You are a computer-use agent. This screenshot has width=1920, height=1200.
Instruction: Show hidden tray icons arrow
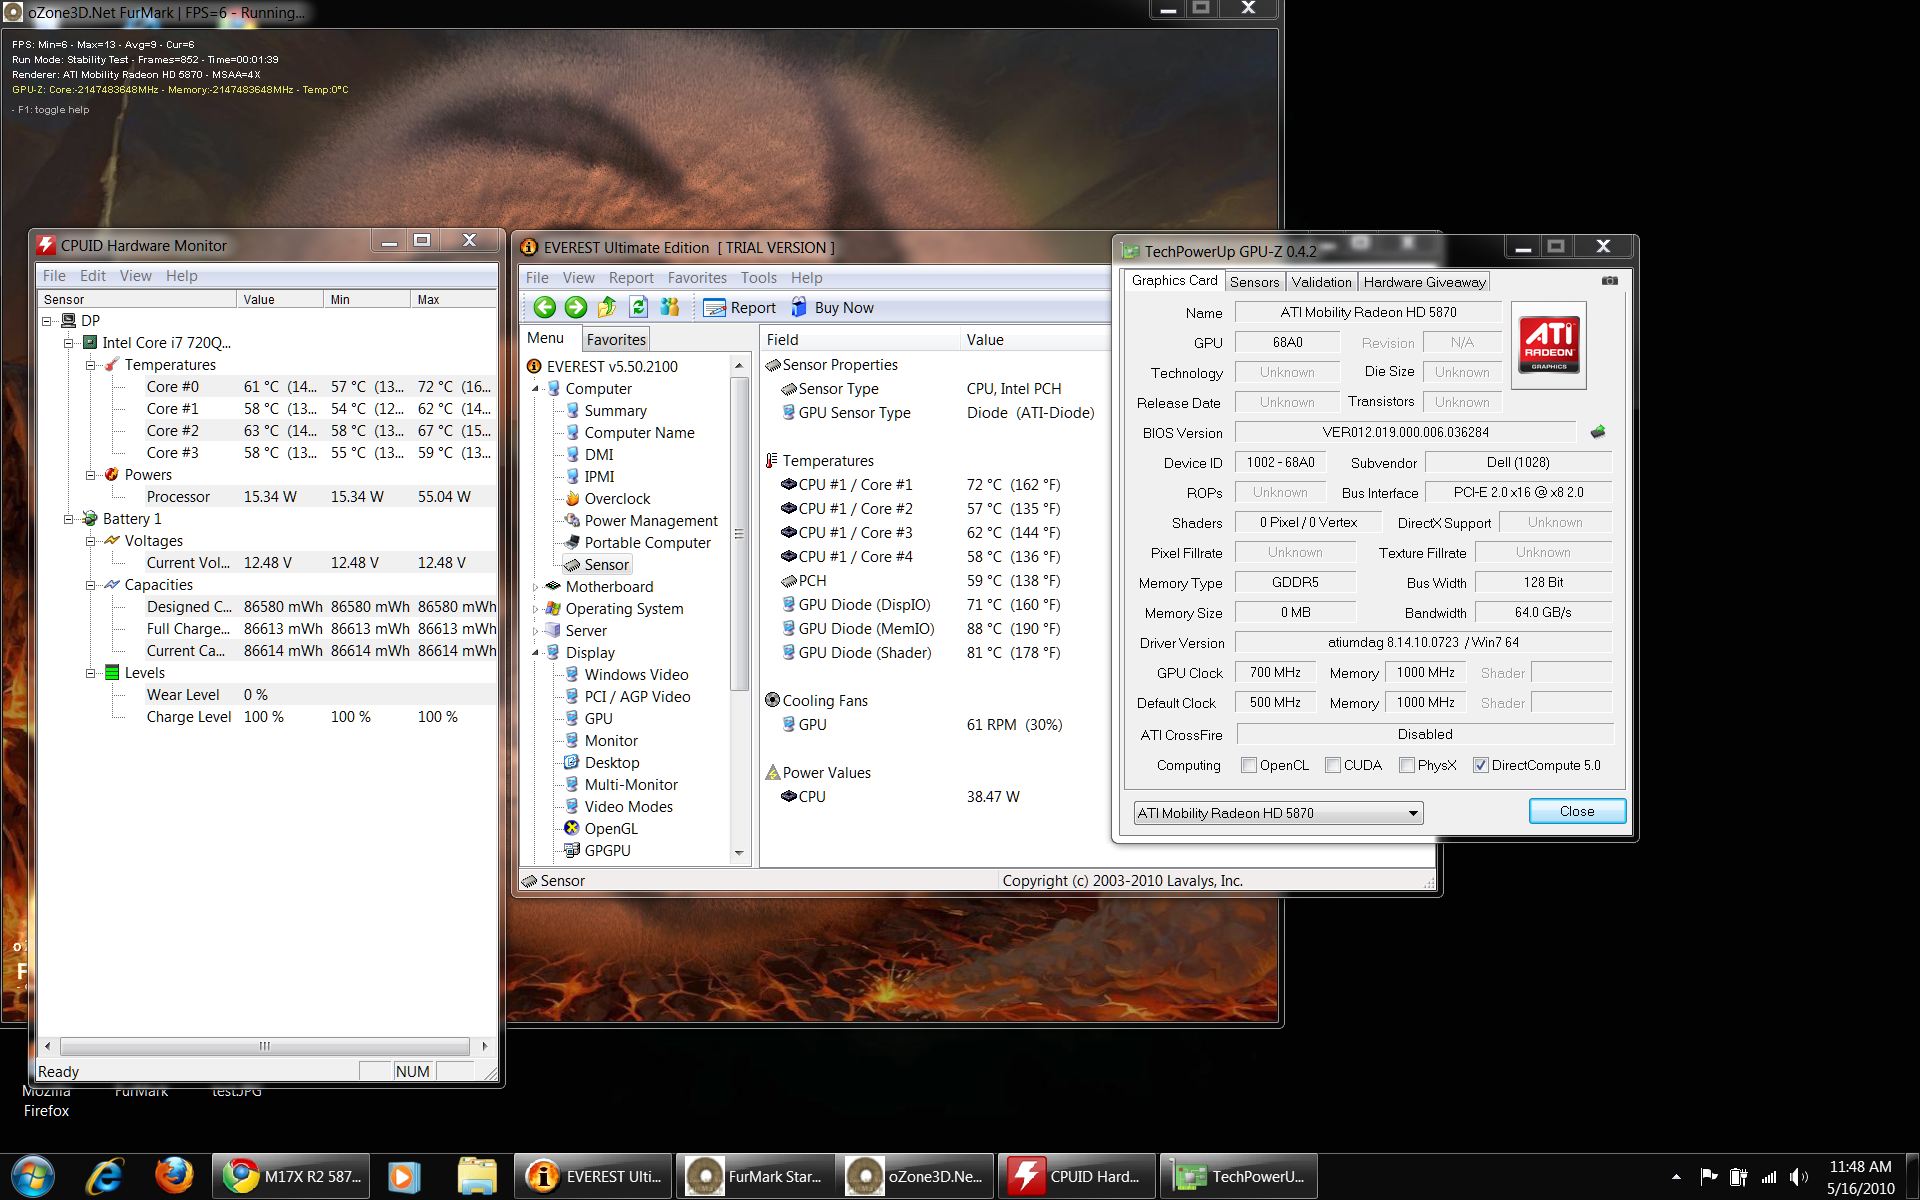coord(1676,1177)
